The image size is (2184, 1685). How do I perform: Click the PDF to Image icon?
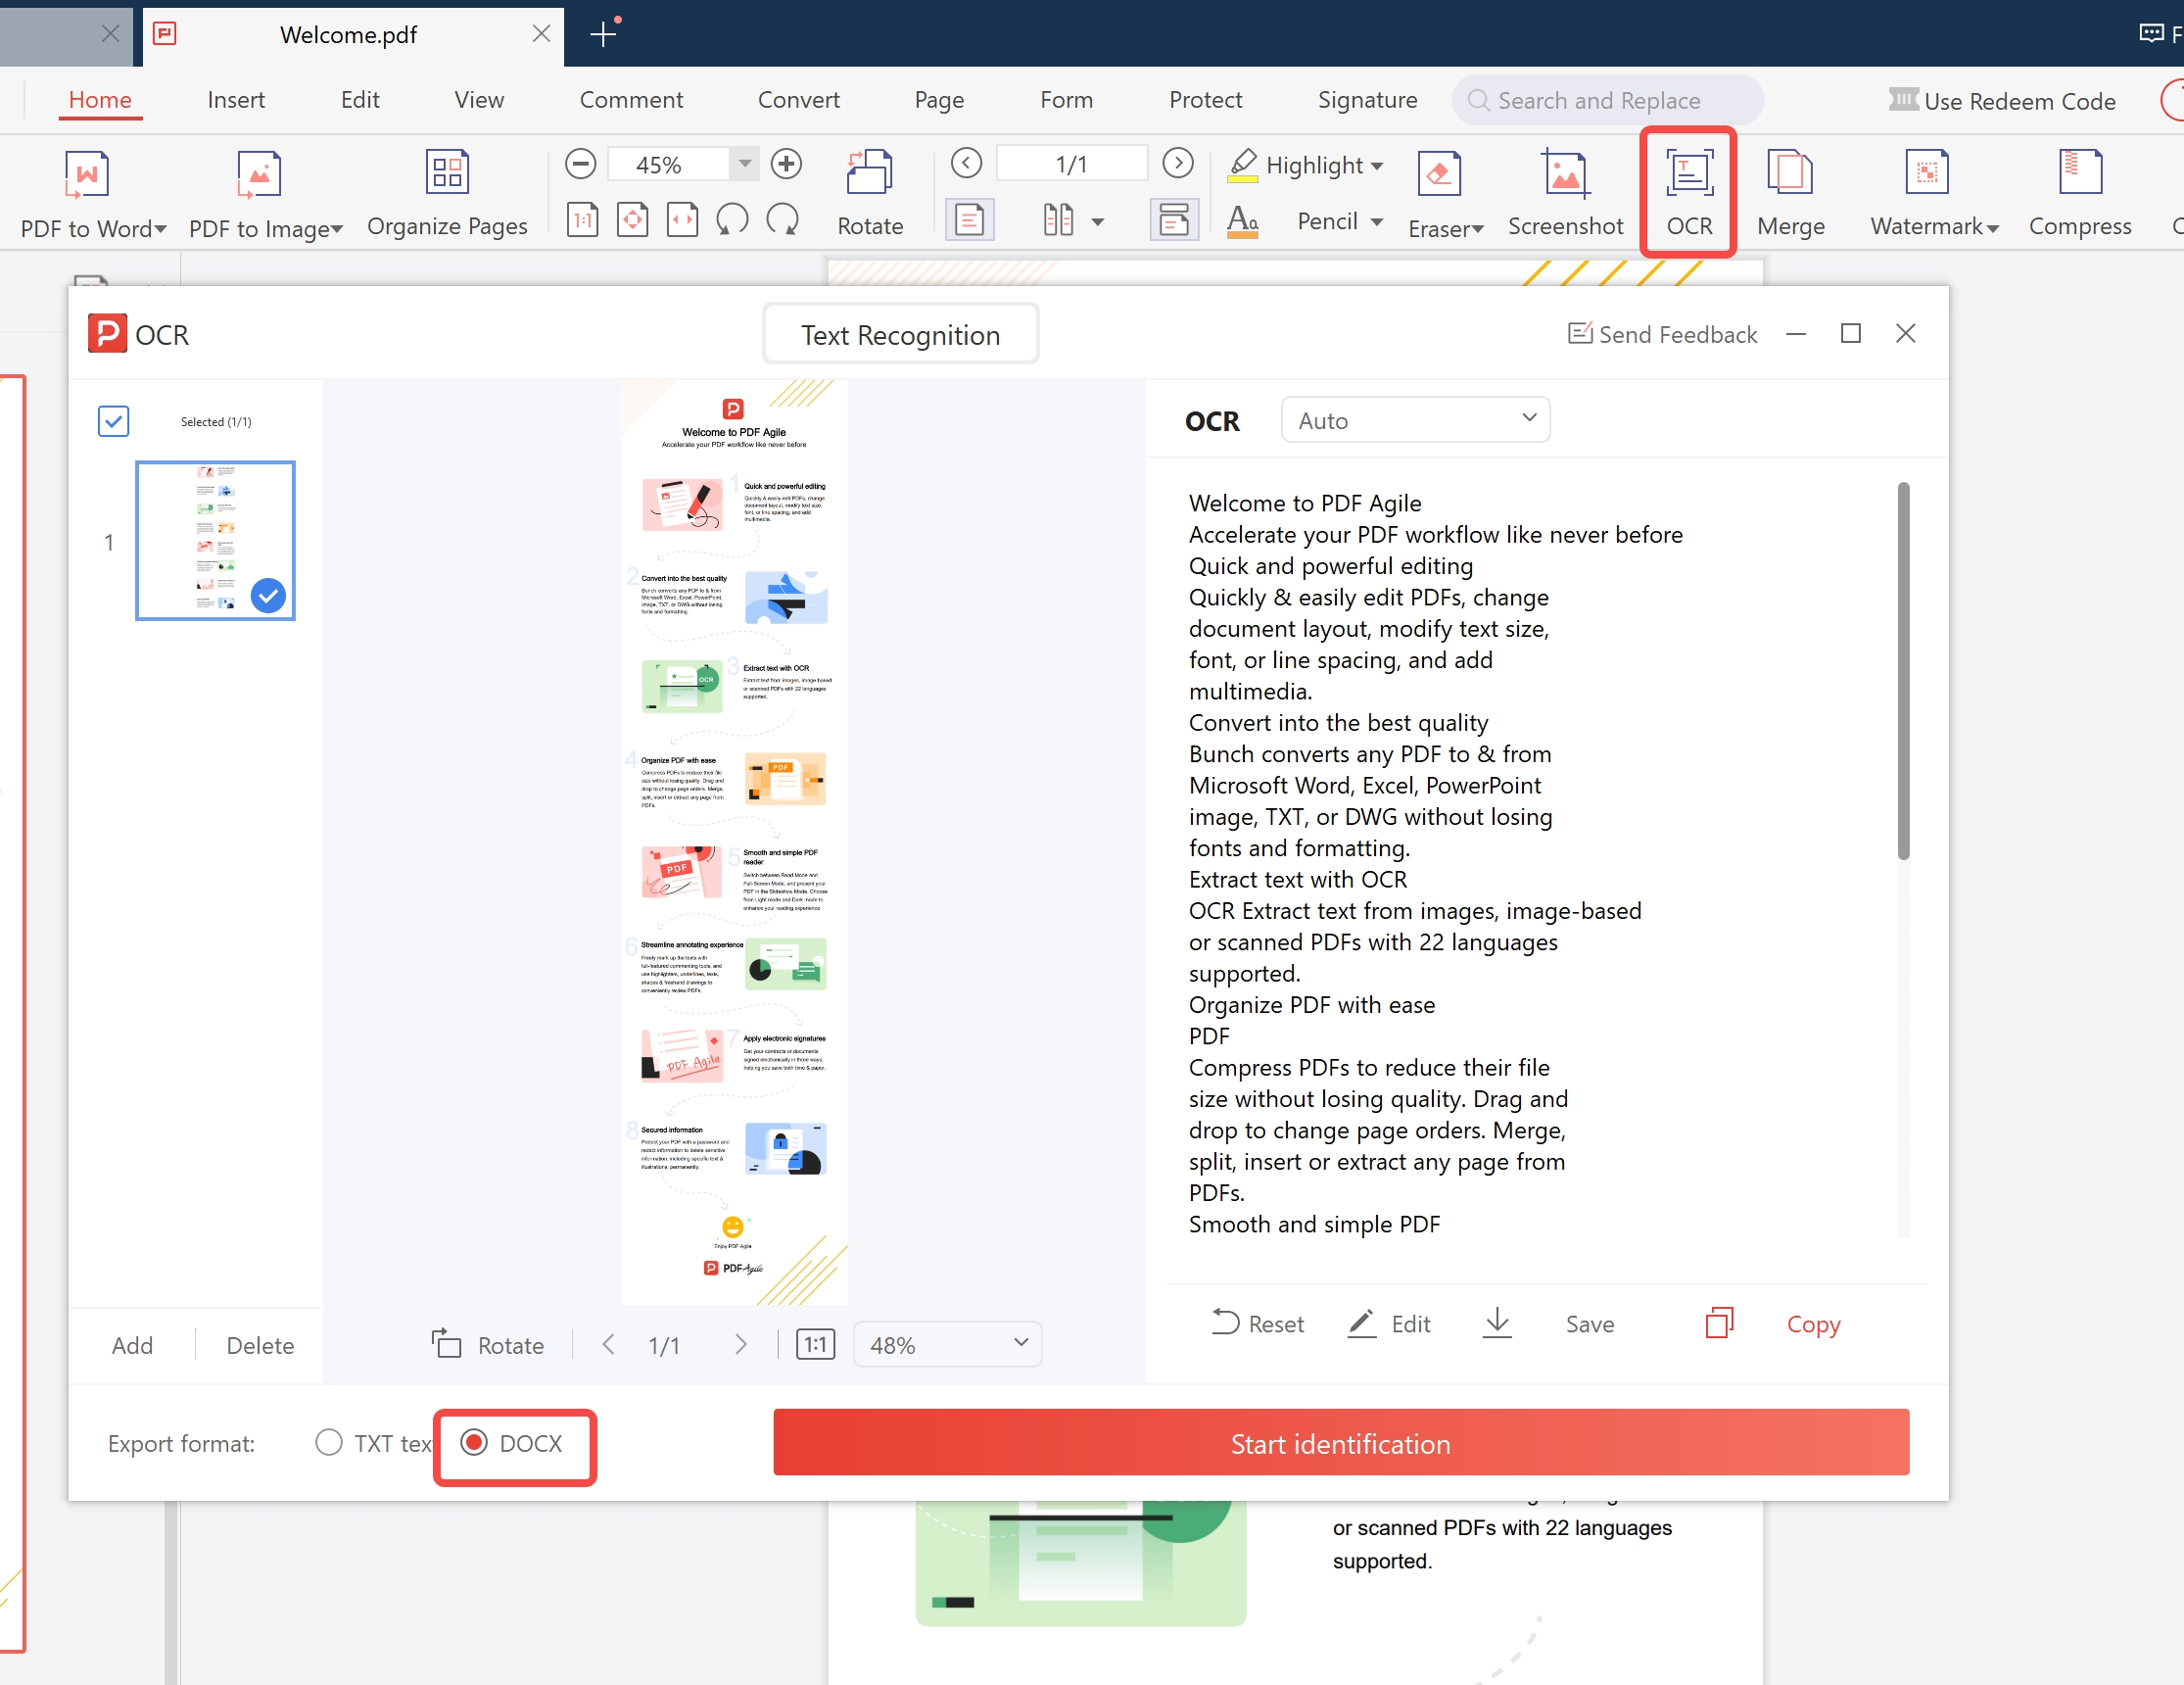[259, 175]
